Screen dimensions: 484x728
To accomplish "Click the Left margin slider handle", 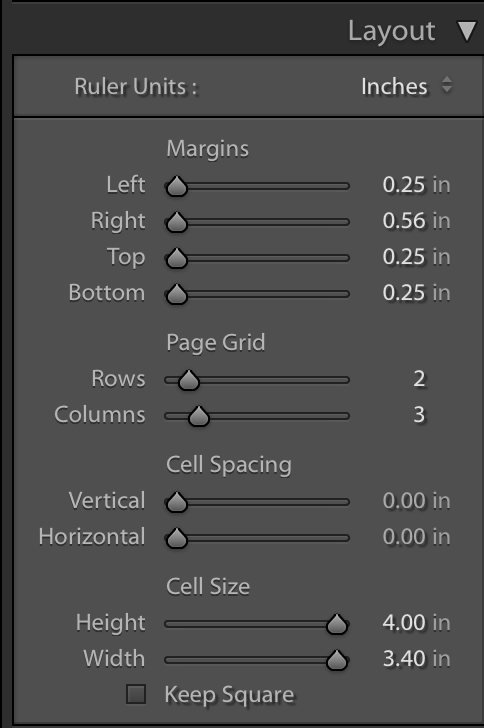I will click(x=177, y=186).
